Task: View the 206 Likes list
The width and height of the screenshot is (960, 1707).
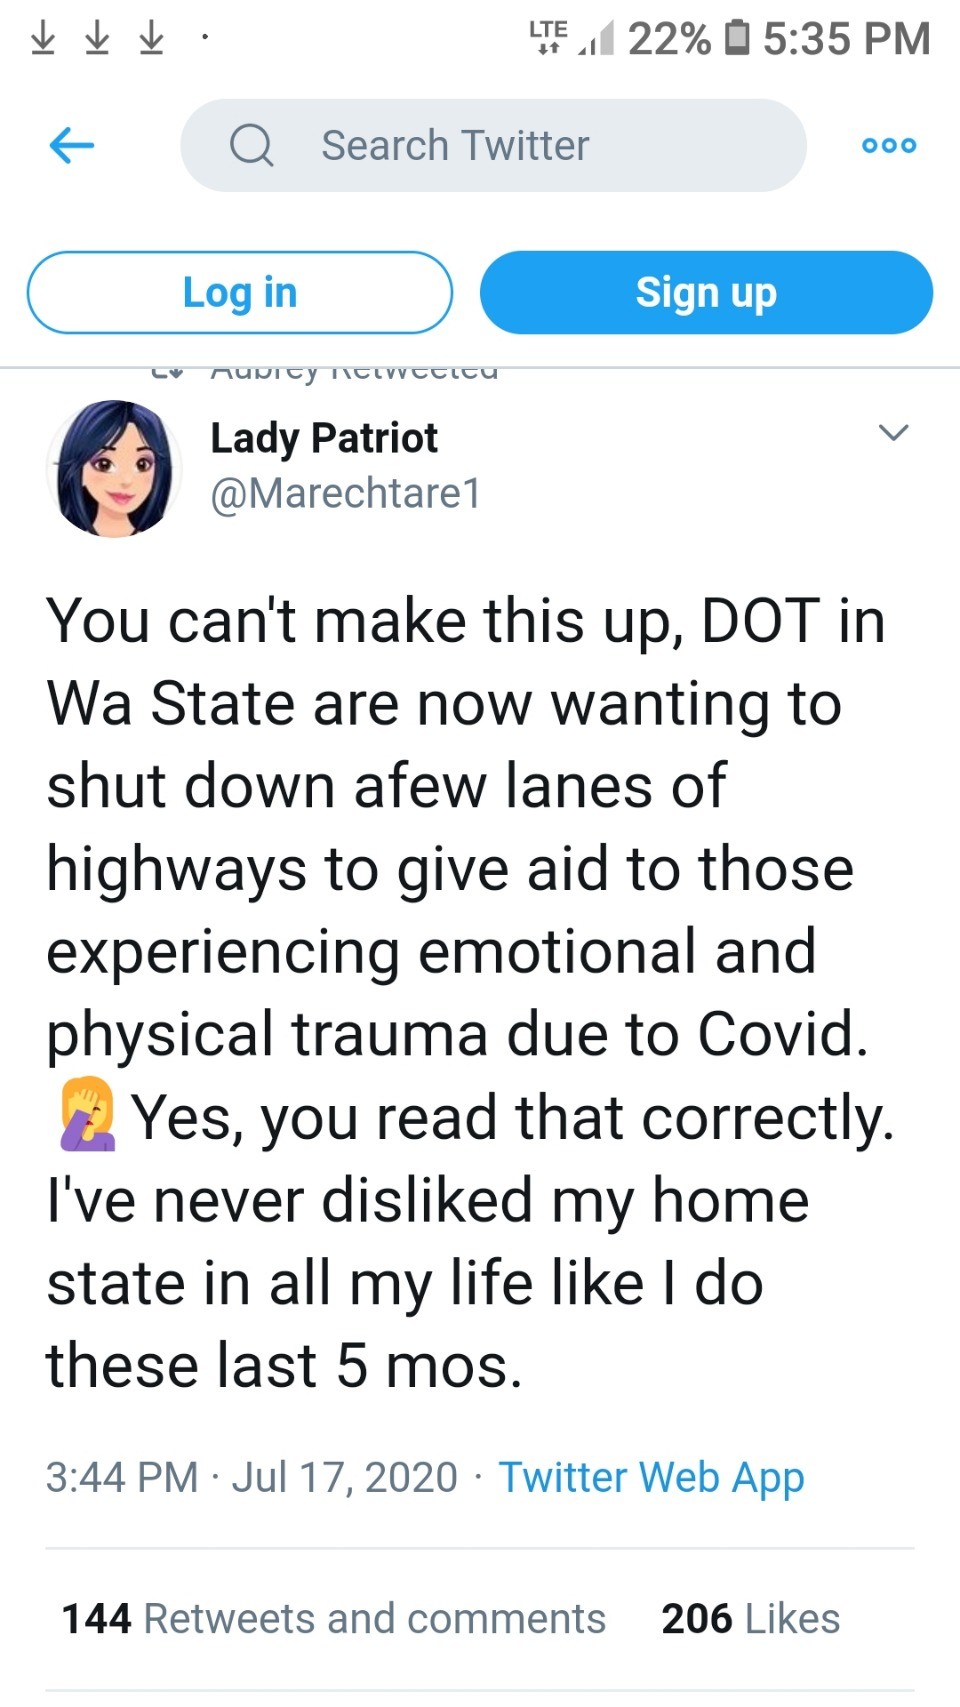Action: (750, 1618)
